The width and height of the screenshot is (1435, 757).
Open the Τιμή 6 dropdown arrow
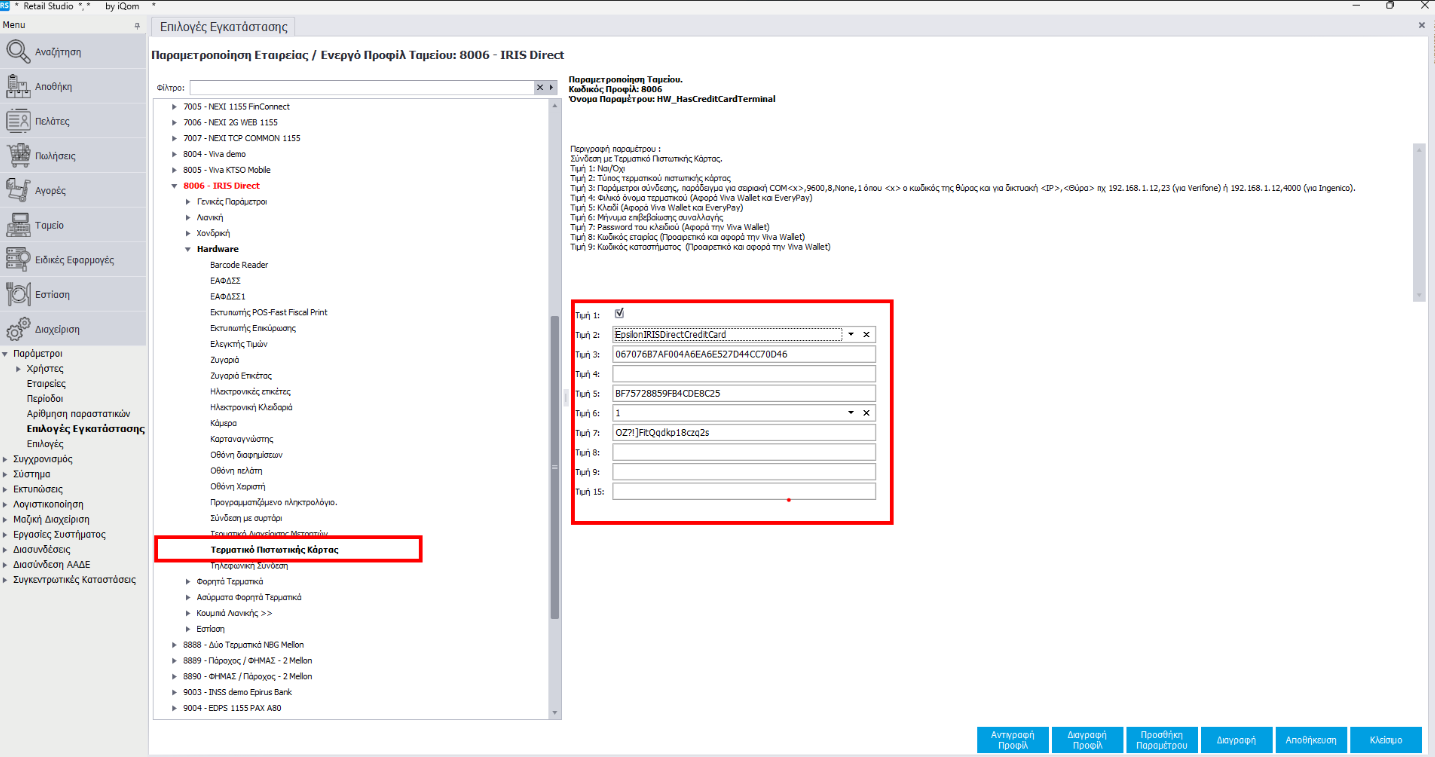(851, 413)
